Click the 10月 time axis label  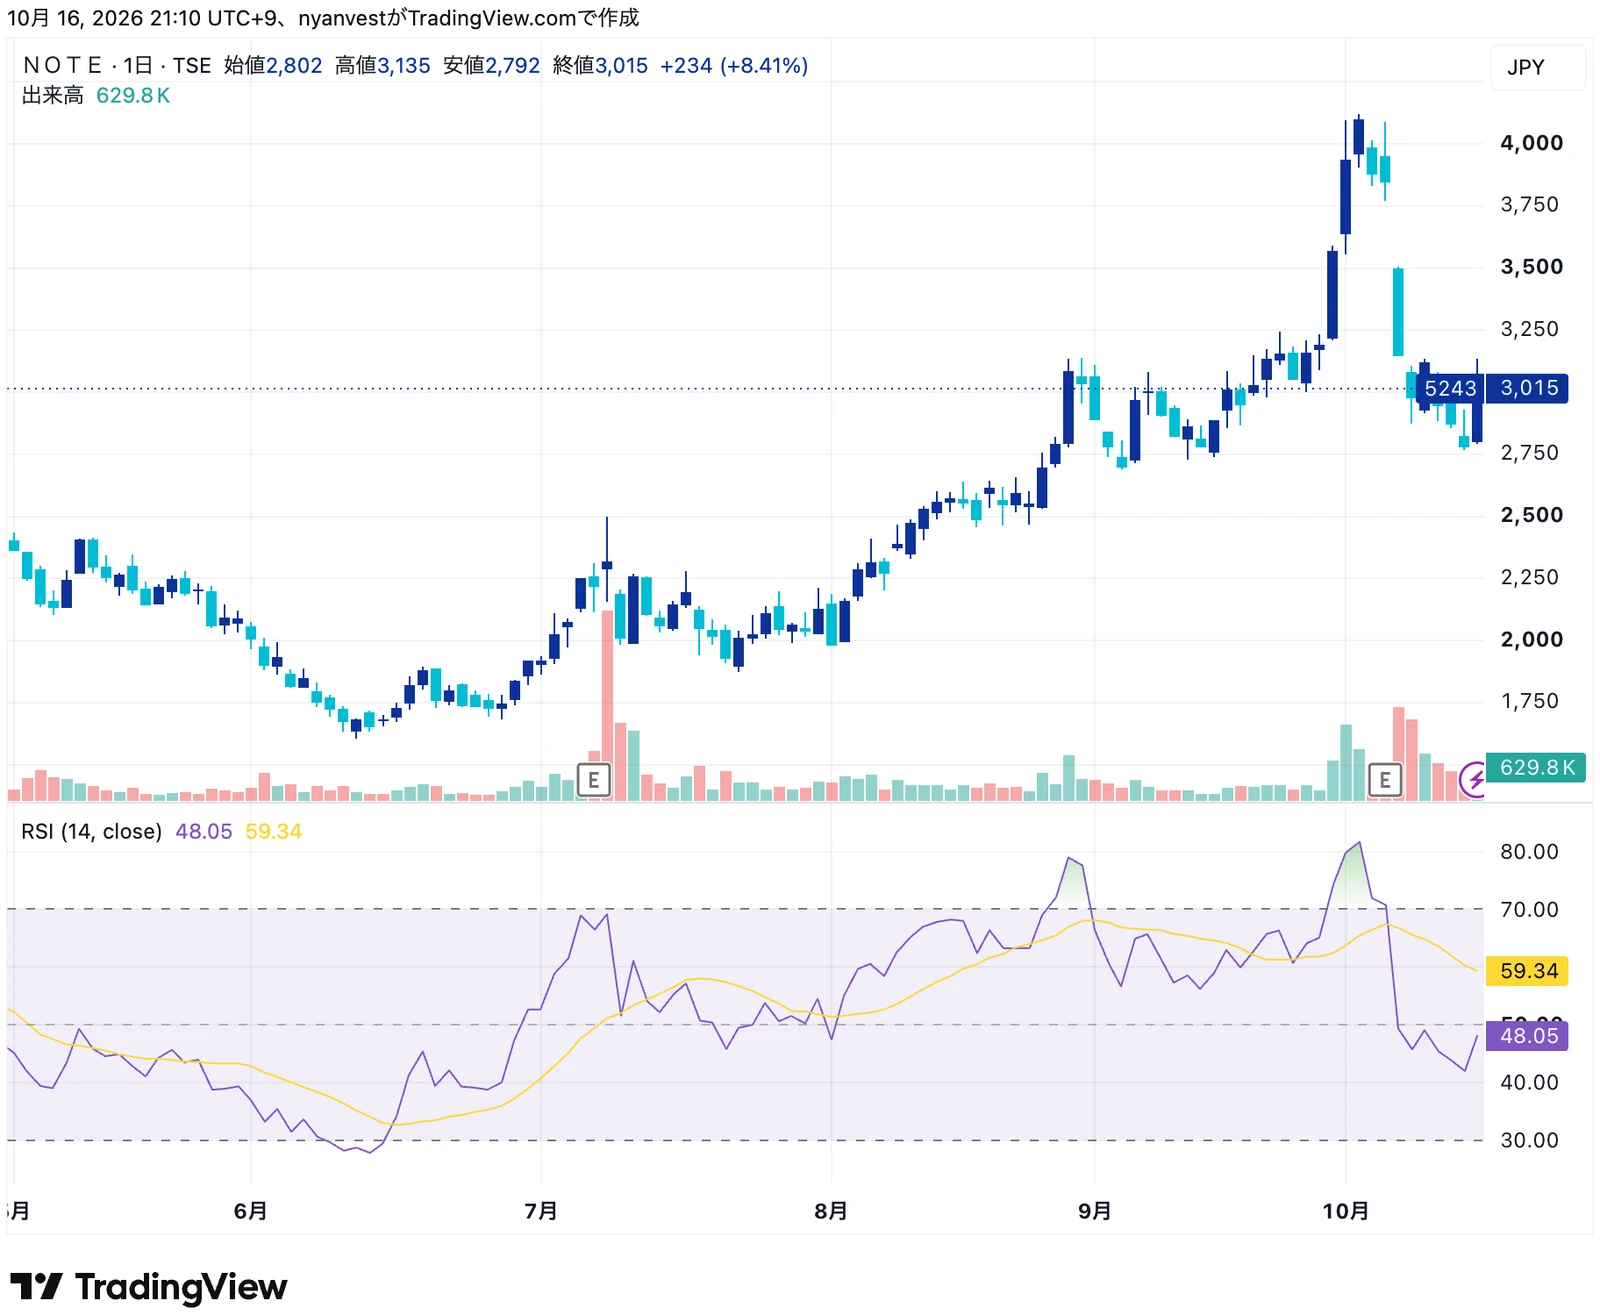click(1346, 1211)
